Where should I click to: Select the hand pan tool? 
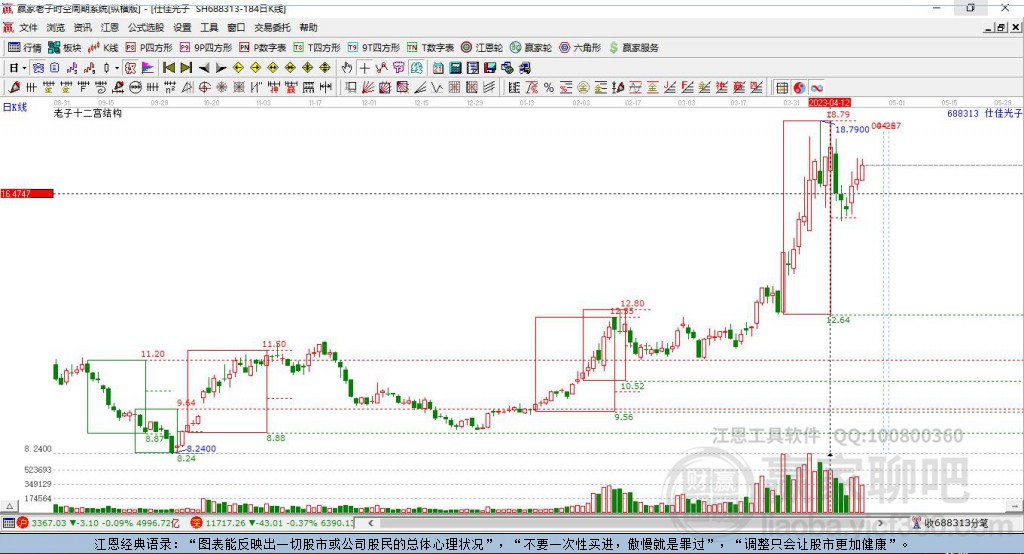click(x=347, y=68)
